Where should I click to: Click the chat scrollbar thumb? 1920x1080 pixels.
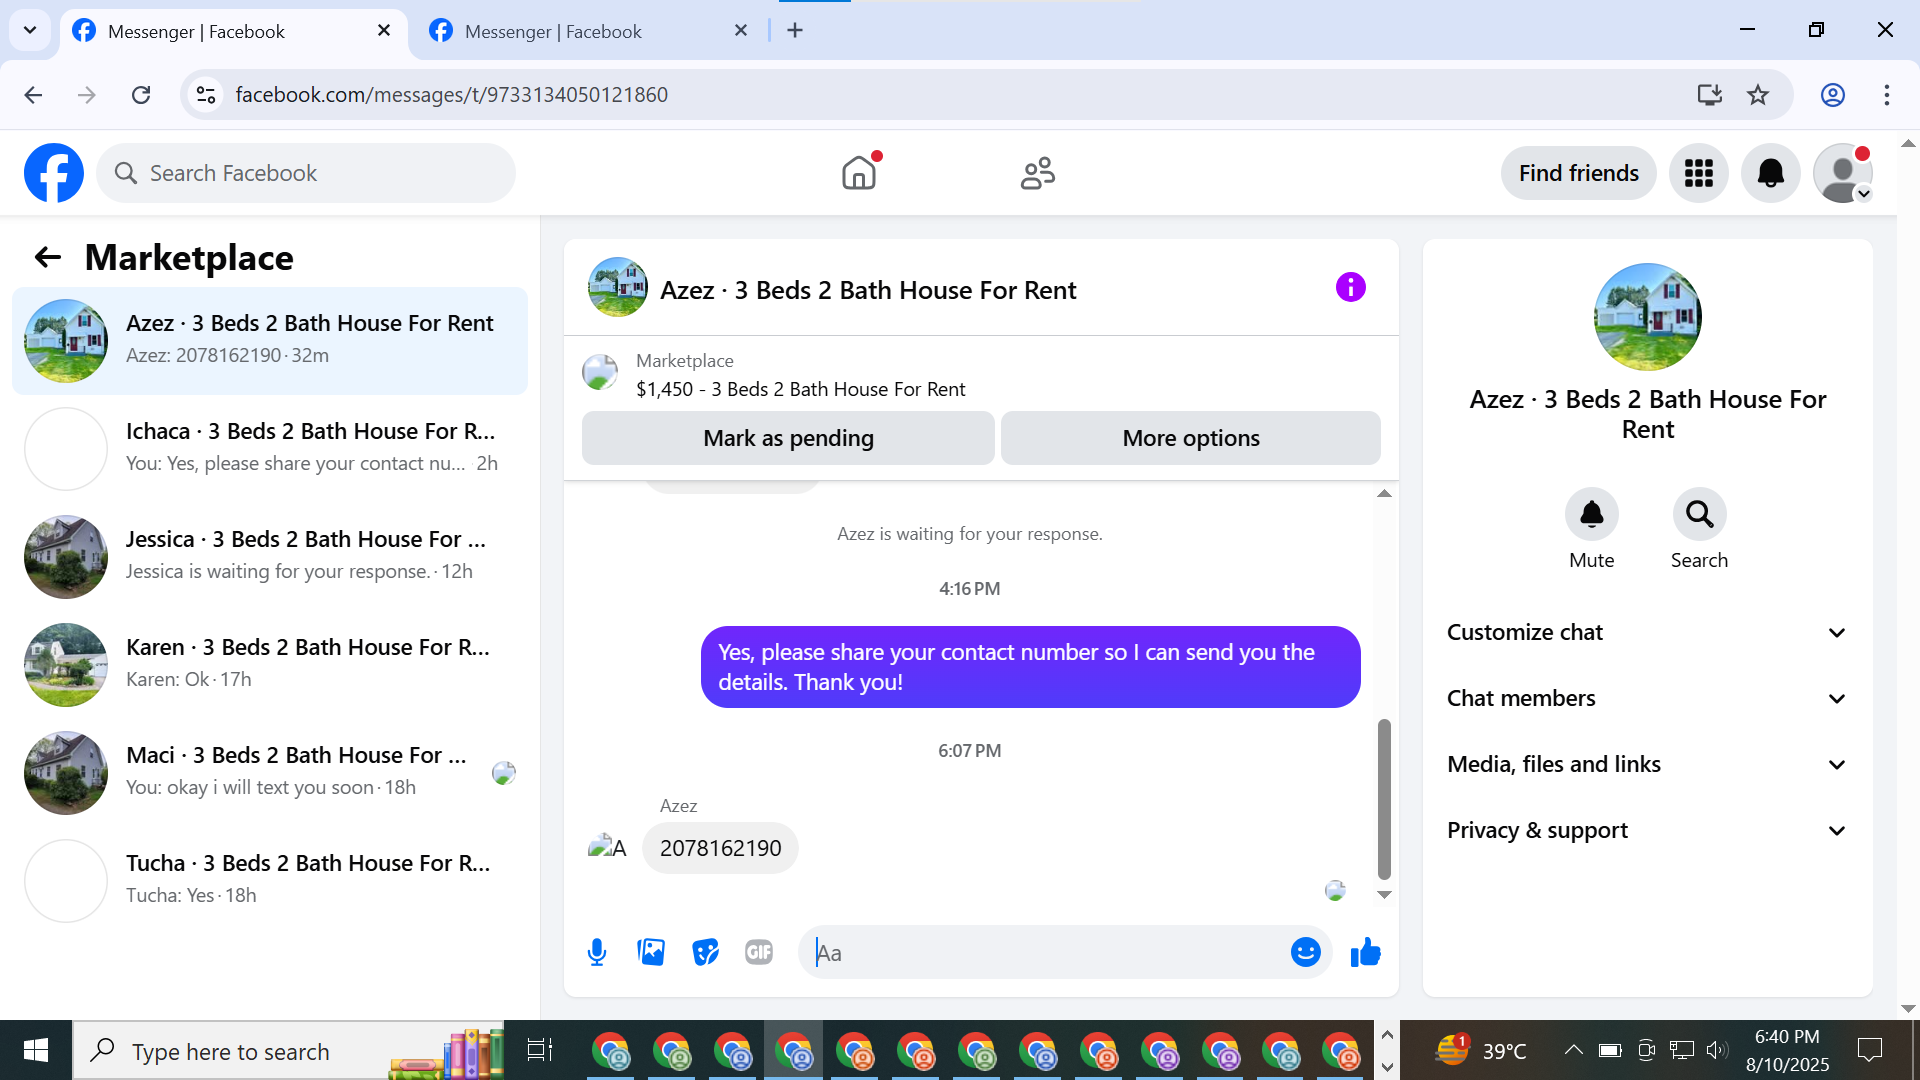[1384, 798]
